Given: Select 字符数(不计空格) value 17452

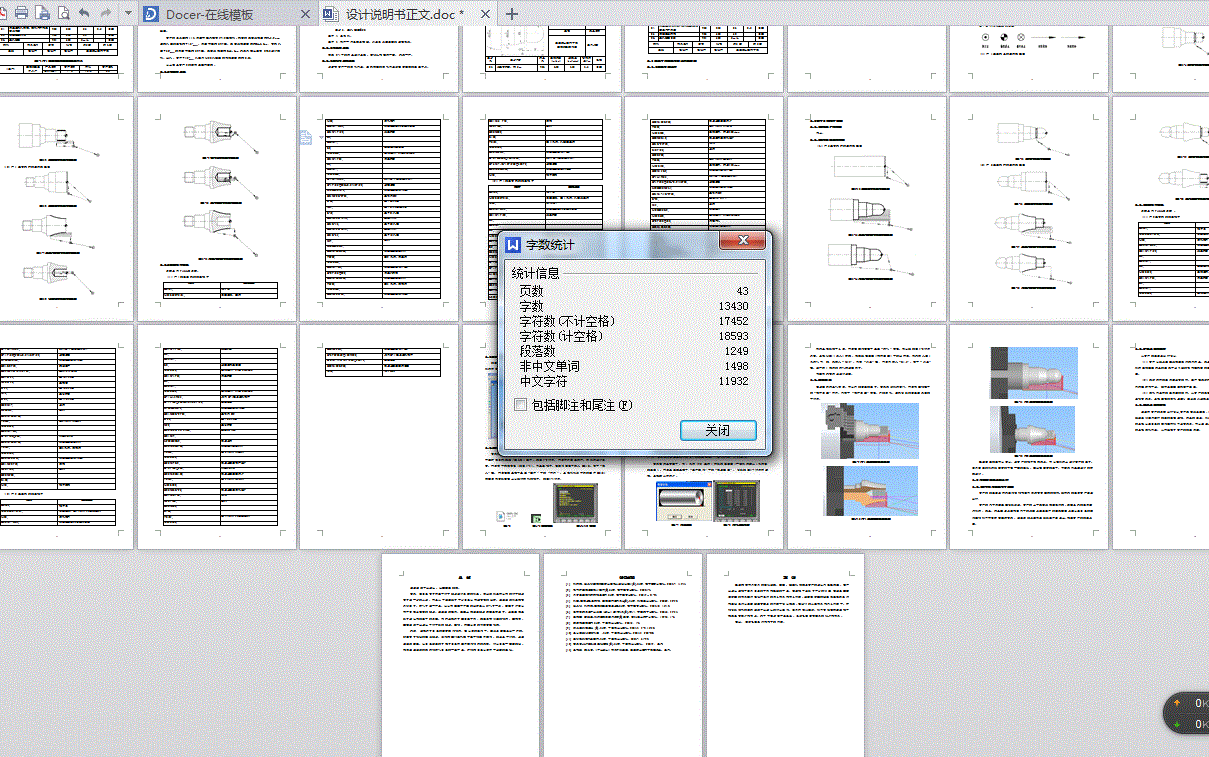Looking at the screenshot, I should (x=732, y=321).
